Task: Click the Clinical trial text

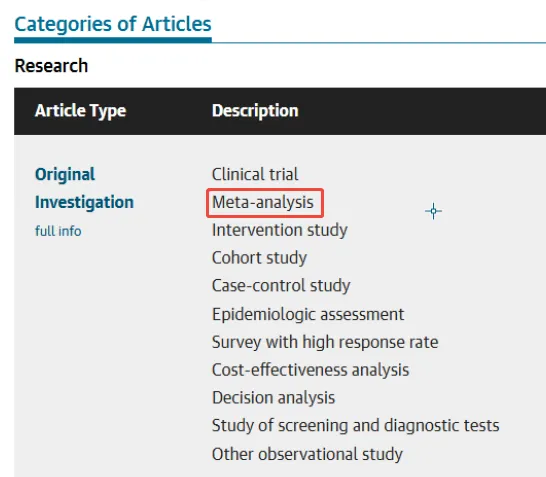Action: point(255,174)
